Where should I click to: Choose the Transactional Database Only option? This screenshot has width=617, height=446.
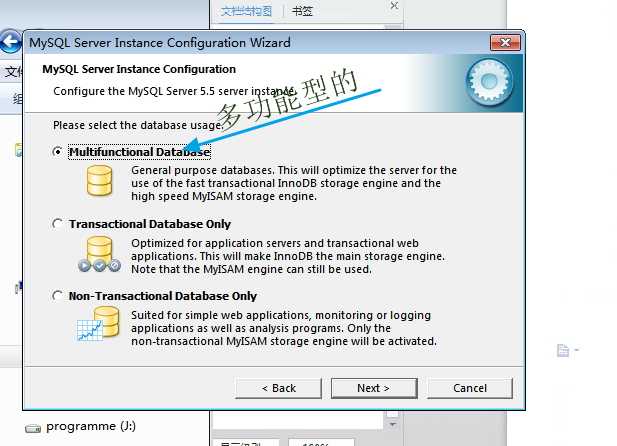(57, 224)
